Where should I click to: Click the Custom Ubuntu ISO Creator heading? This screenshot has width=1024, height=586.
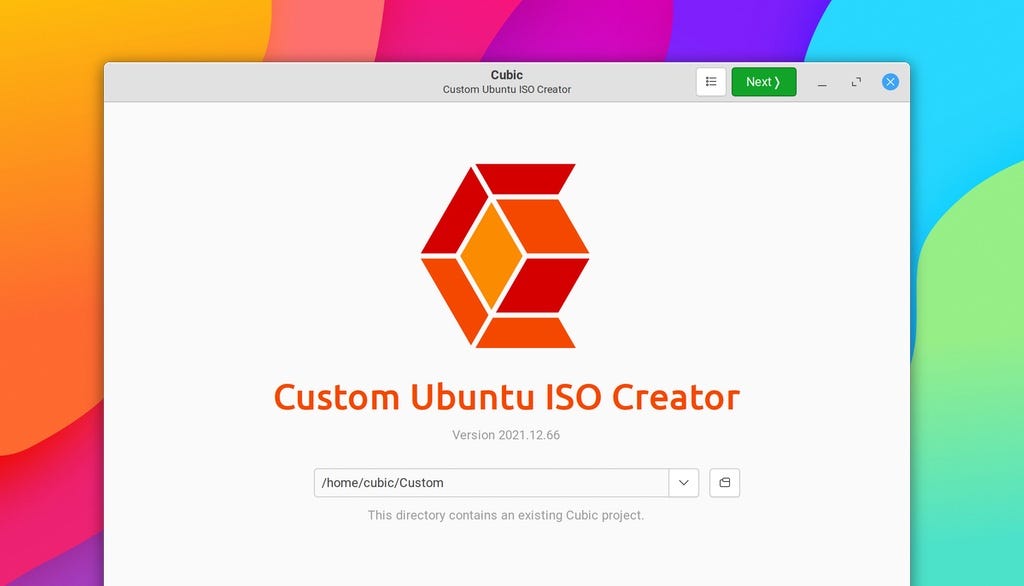506,397
